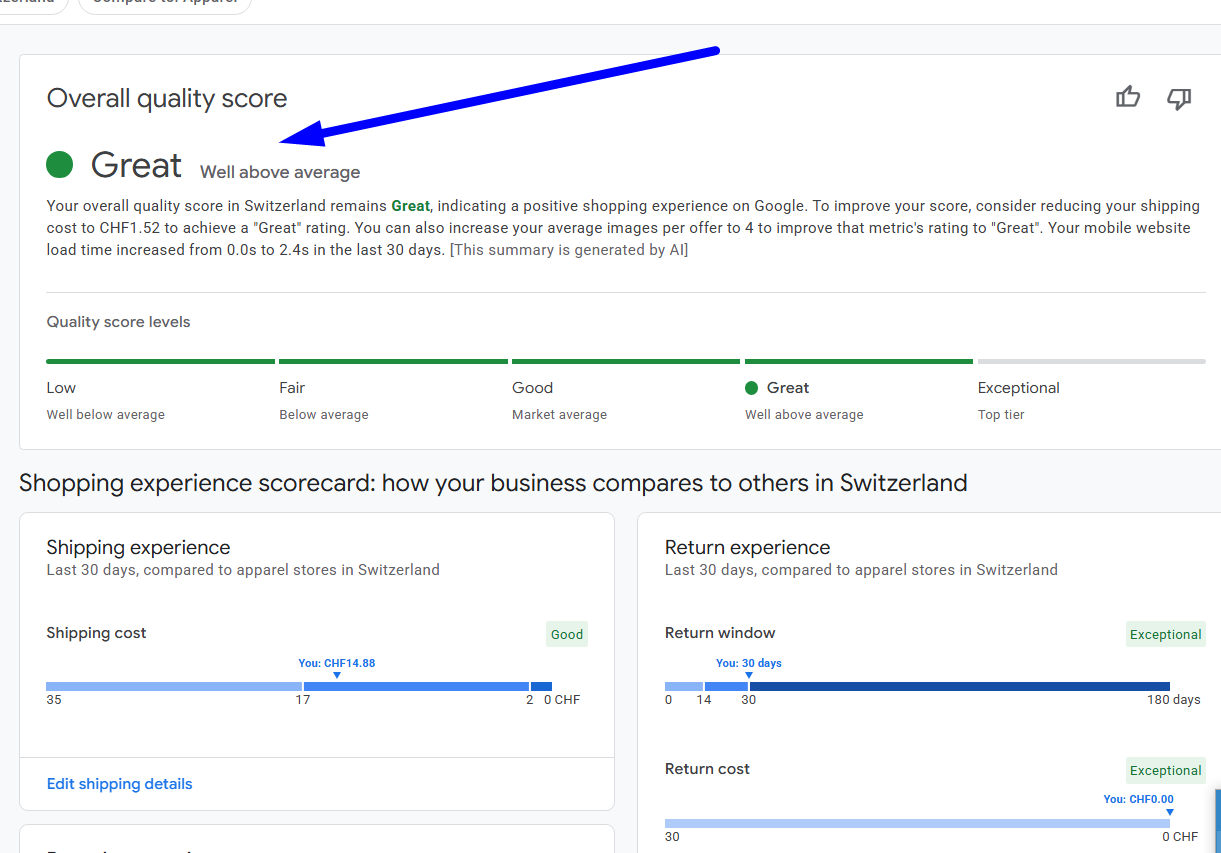Click the 'You: CHF0.00' return cost marker
Viewport: 1221px width, 853px height.
pyautogui.click(x=1138, y=800)
